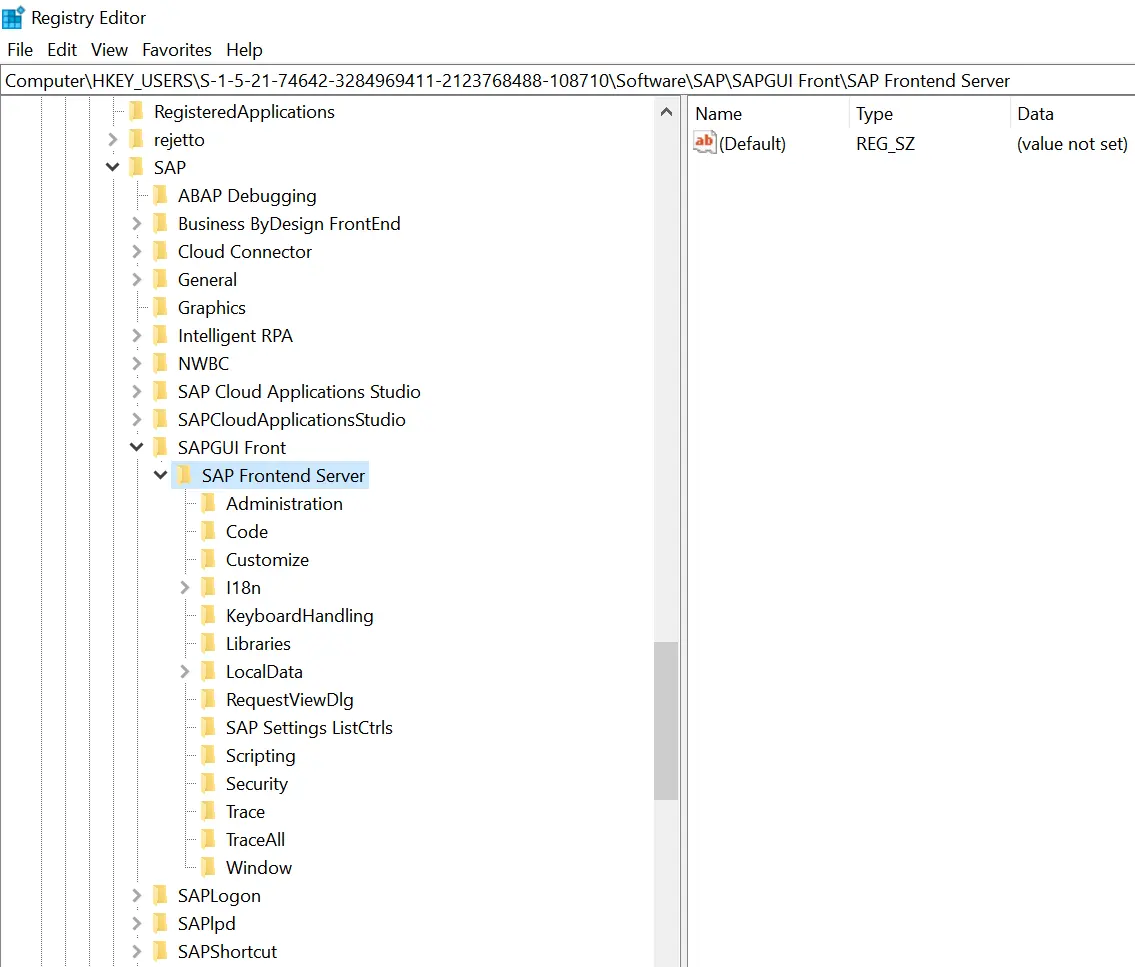Collapse the SAP key

[x=112, y=167]
